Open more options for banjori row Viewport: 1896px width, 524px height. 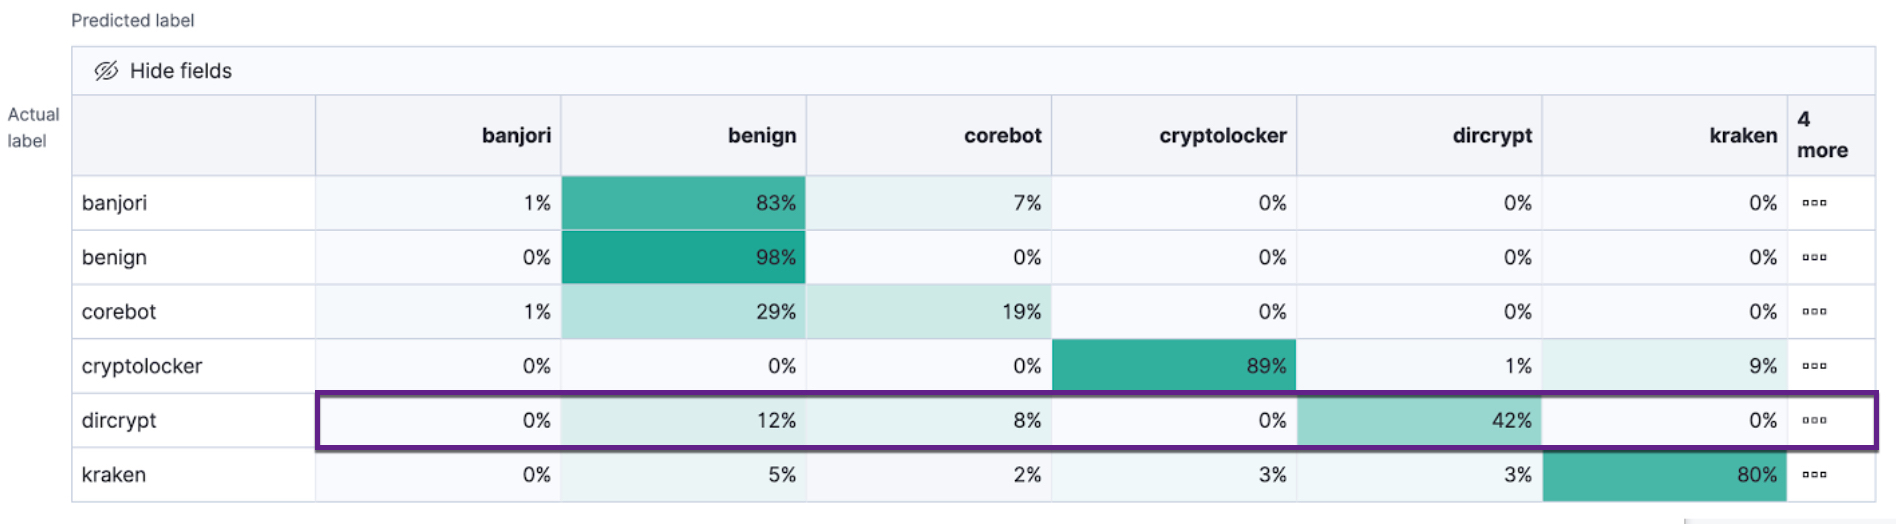pos(1814,203)
